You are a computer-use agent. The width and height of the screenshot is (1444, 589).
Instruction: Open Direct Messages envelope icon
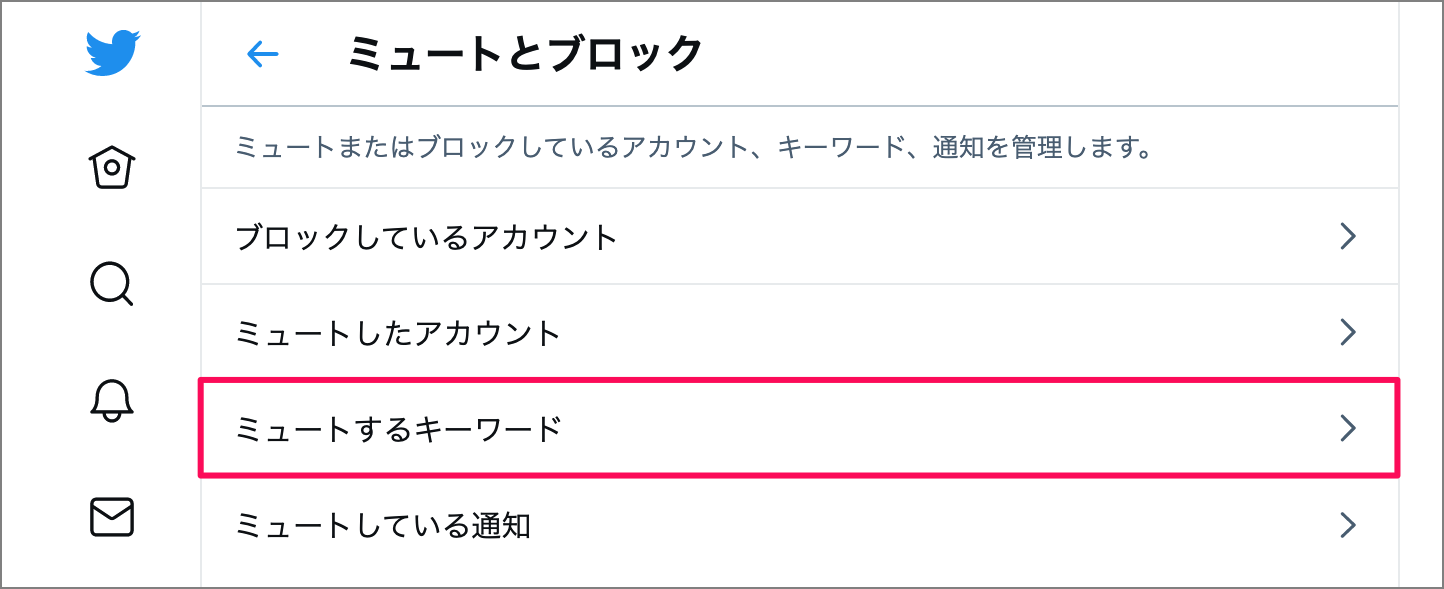(111, 518)
